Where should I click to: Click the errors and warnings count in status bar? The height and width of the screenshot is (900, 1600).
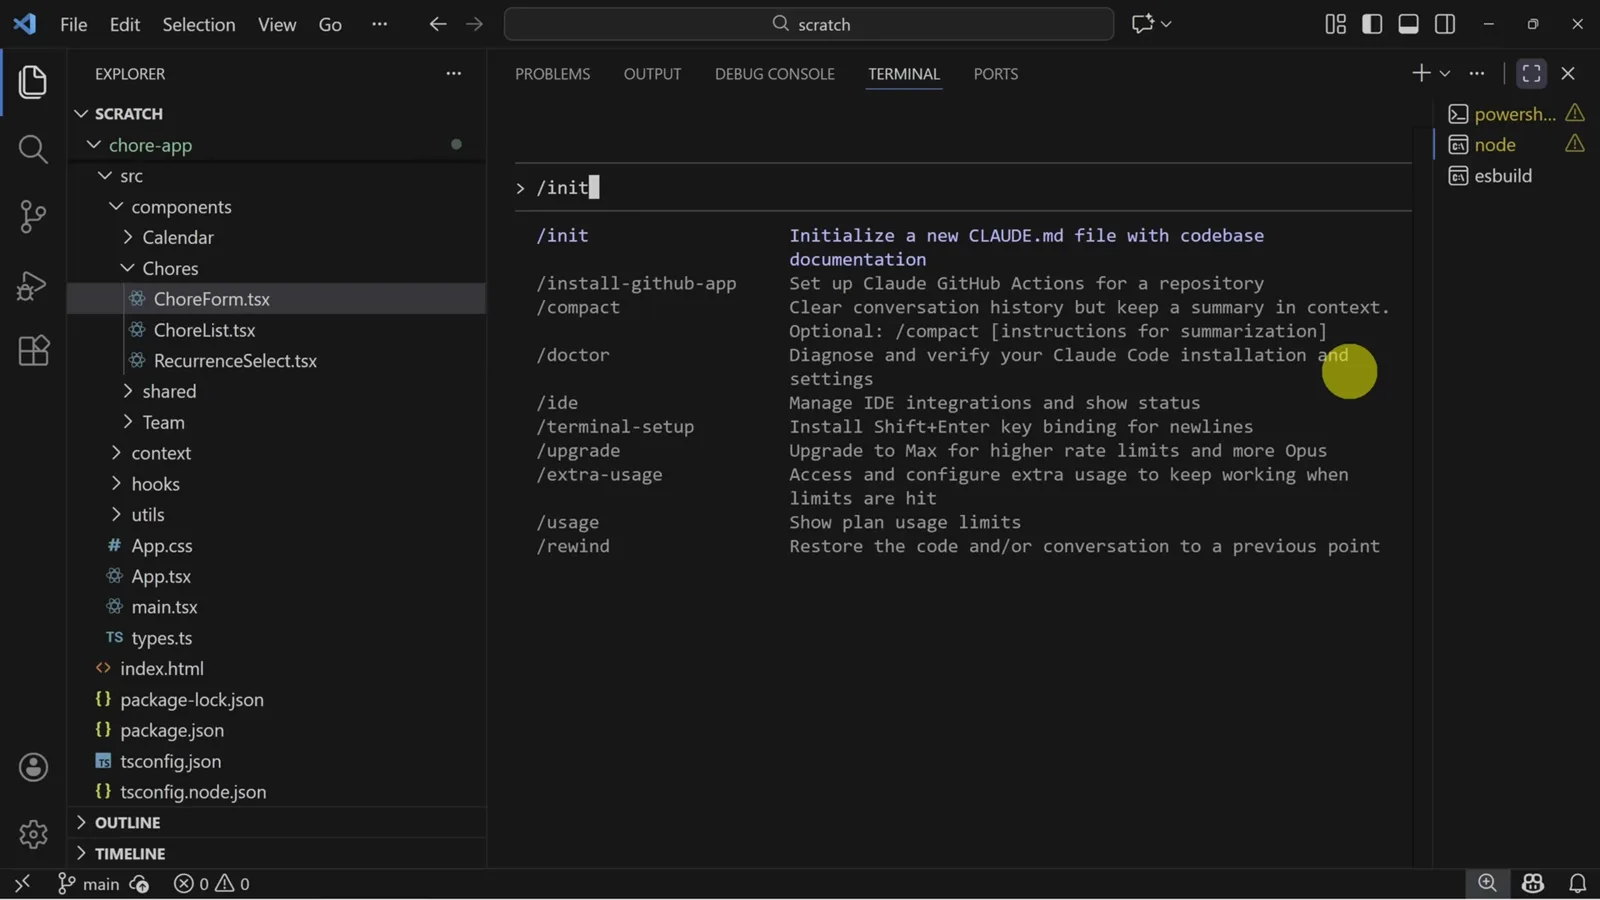tap(212, 884)
